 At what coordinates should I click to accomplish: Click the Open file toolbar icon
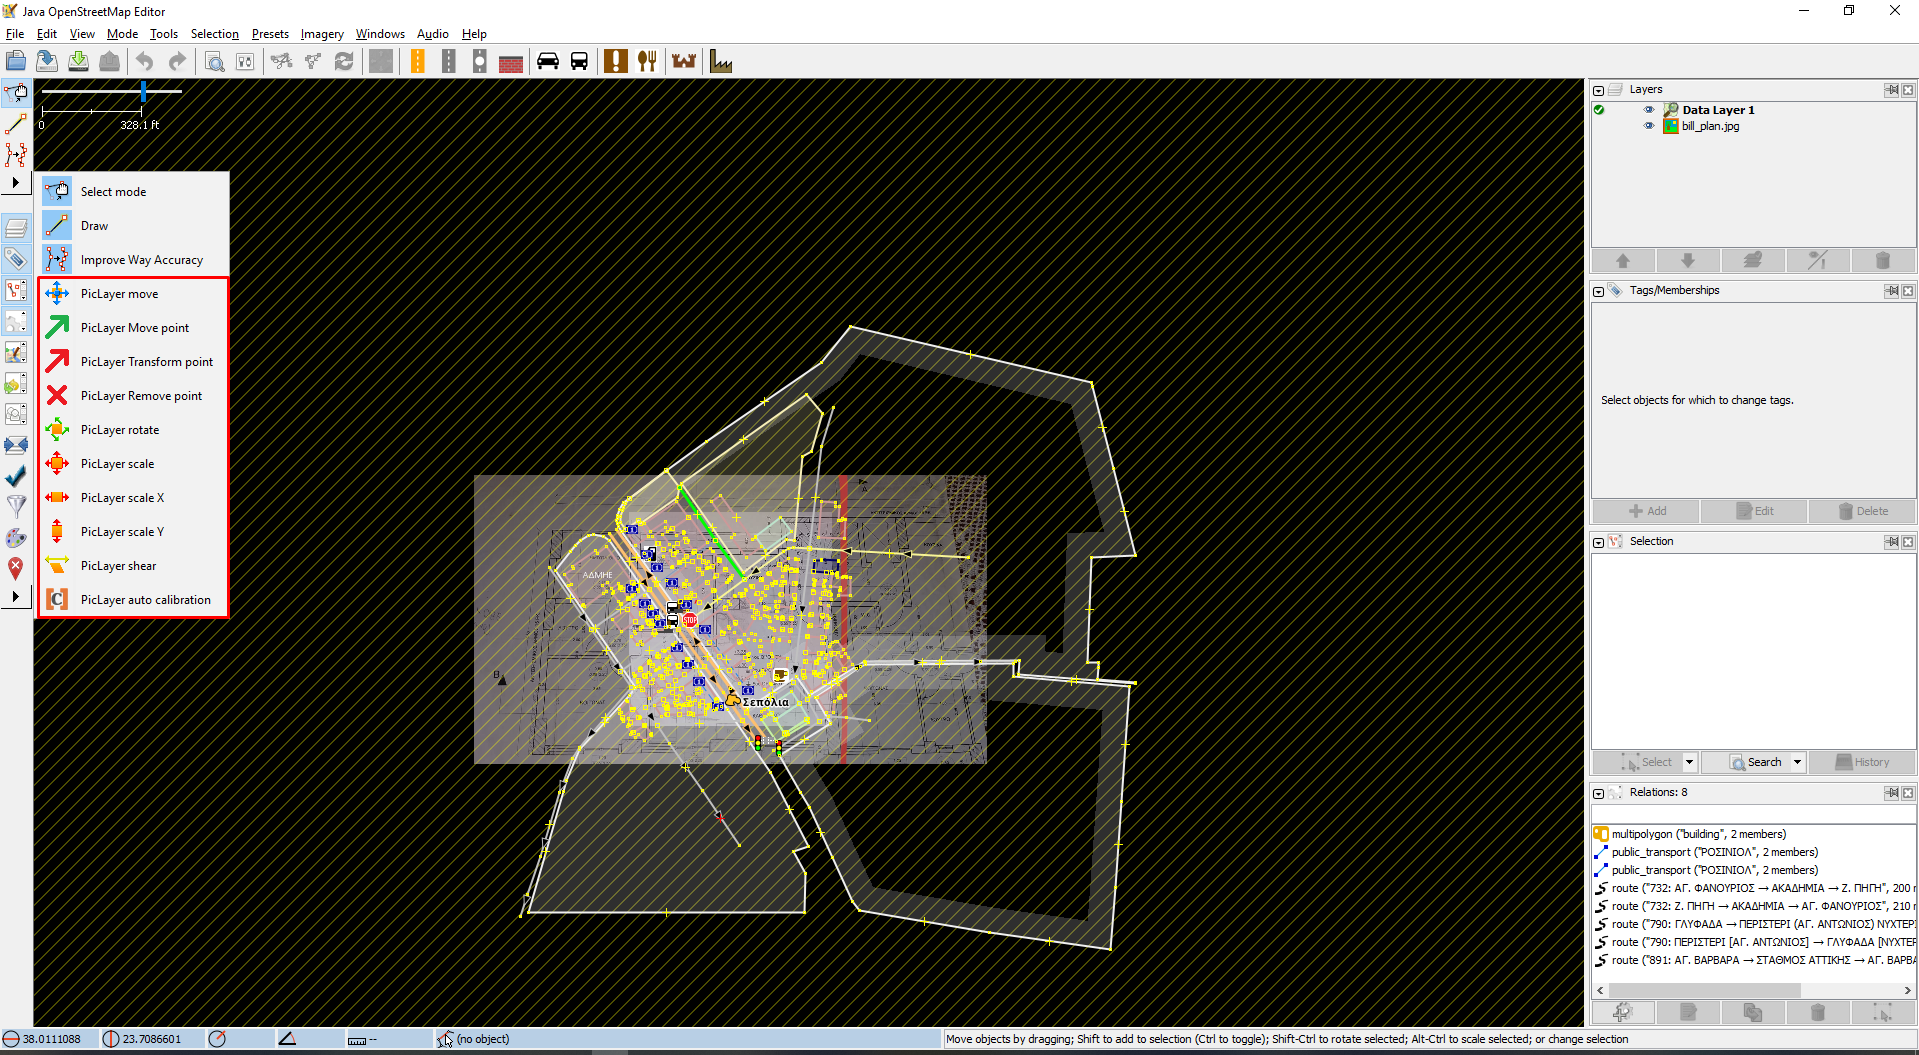[x=16, y=62]
